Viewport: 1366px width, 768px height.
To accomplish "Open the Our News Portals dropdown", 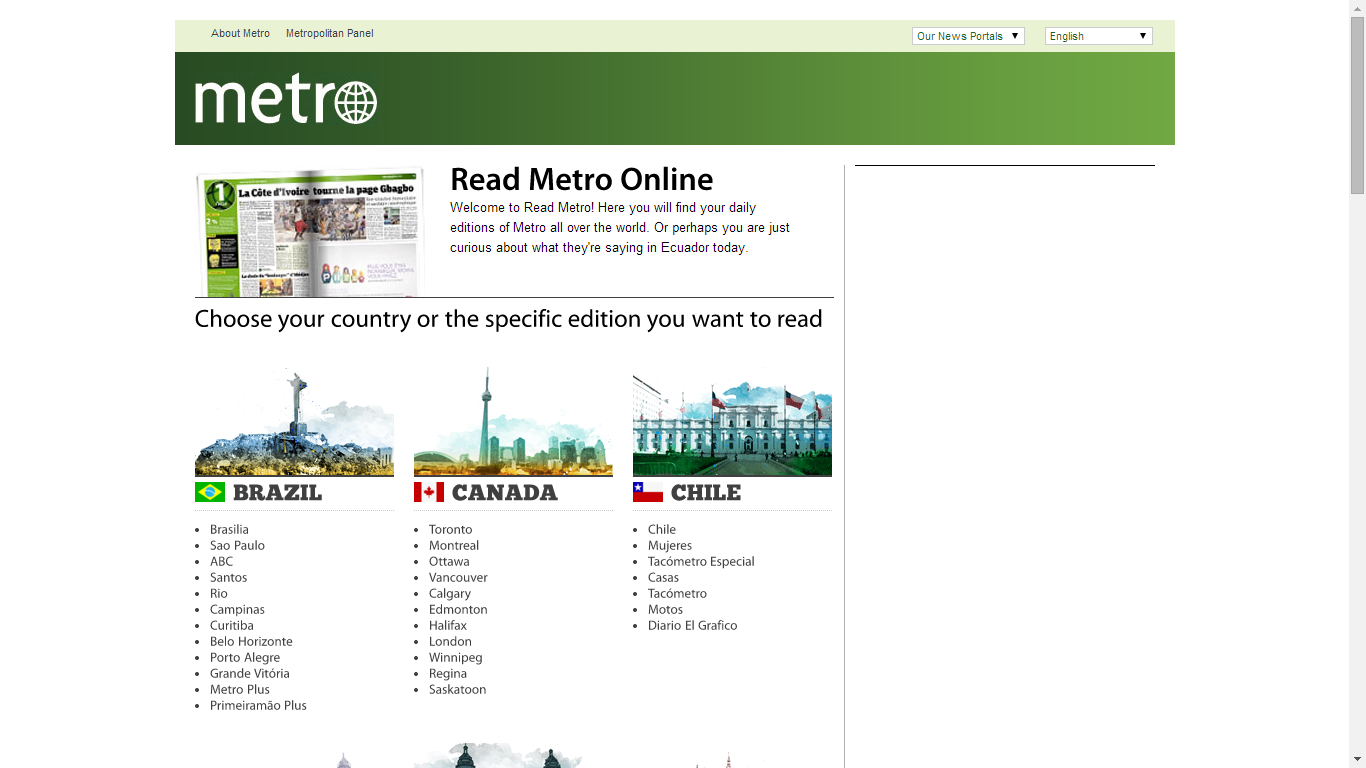I will [x=968, y=36].
